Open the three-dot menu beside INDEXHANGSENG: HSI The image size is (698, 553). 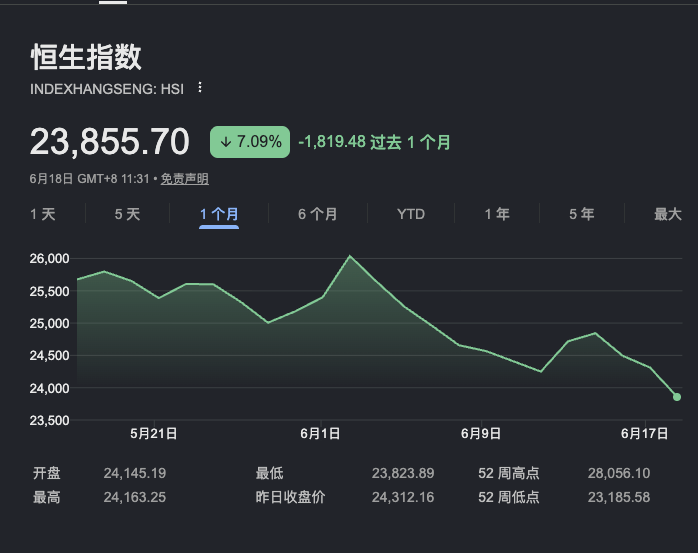click(200, 88)
